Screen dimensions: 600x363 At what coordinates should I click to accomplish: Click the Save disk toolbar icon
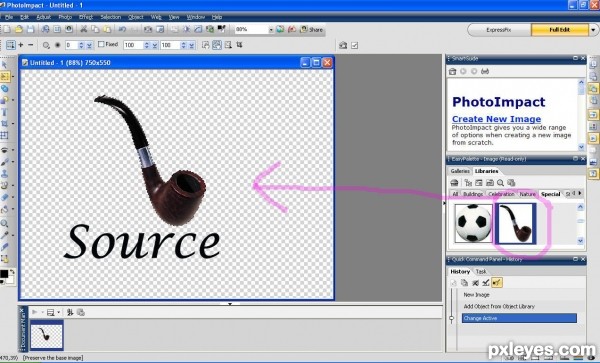30,29
